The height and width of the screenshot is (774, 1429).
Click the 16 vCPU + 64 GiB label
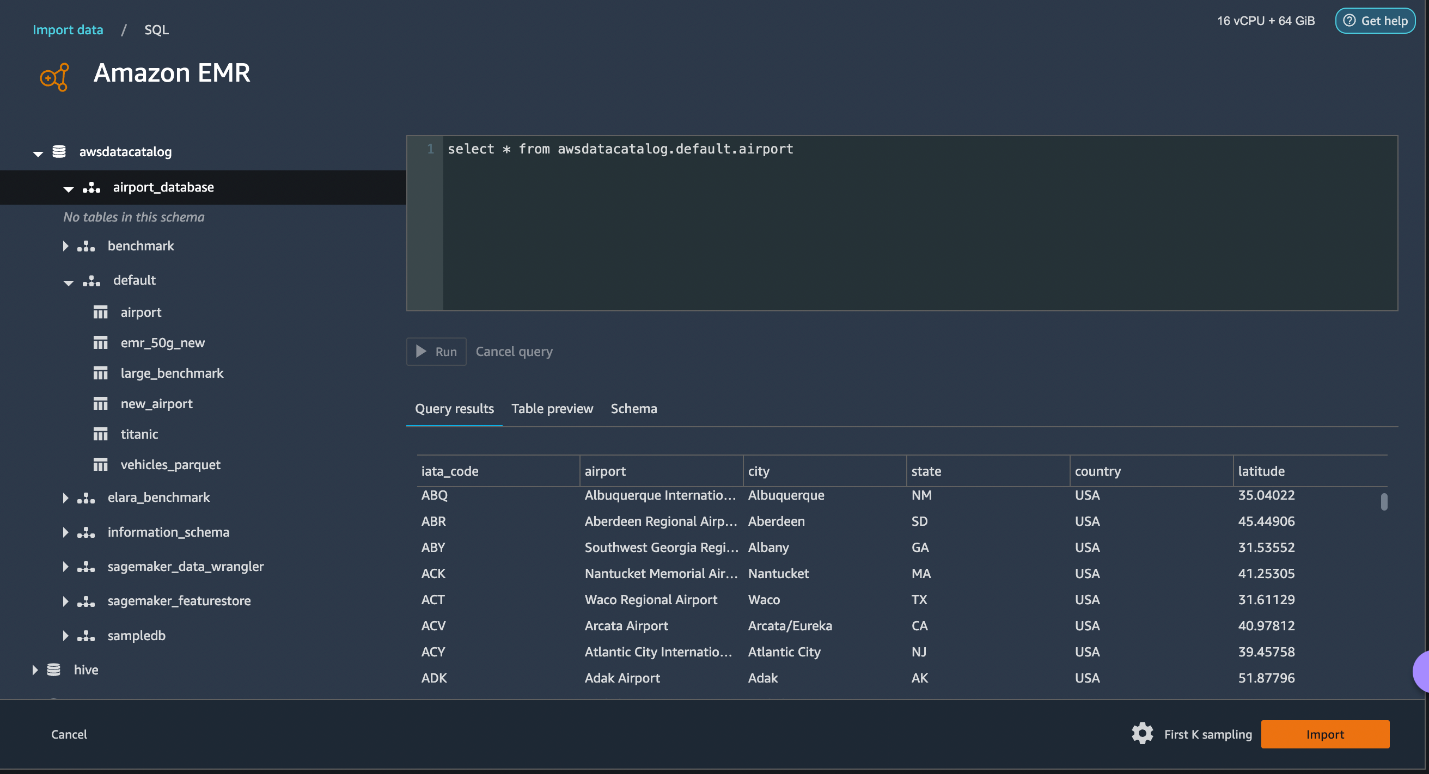pyautogui.click(x=1266, y=21)
